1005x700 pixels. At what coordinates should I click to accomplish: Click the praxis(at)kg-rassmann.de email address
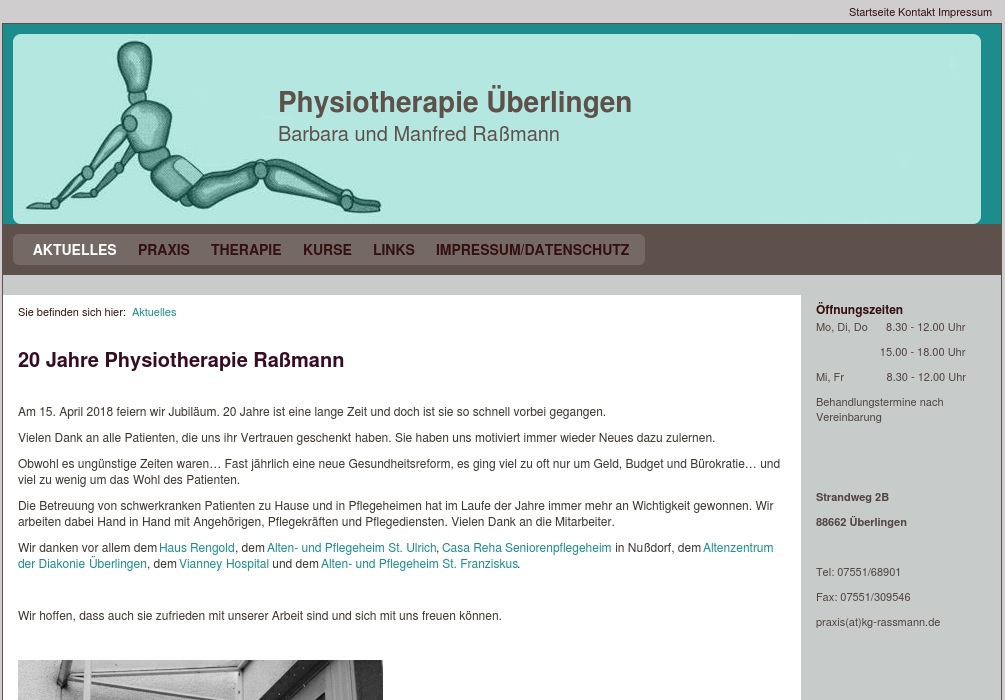pos(877,622)
